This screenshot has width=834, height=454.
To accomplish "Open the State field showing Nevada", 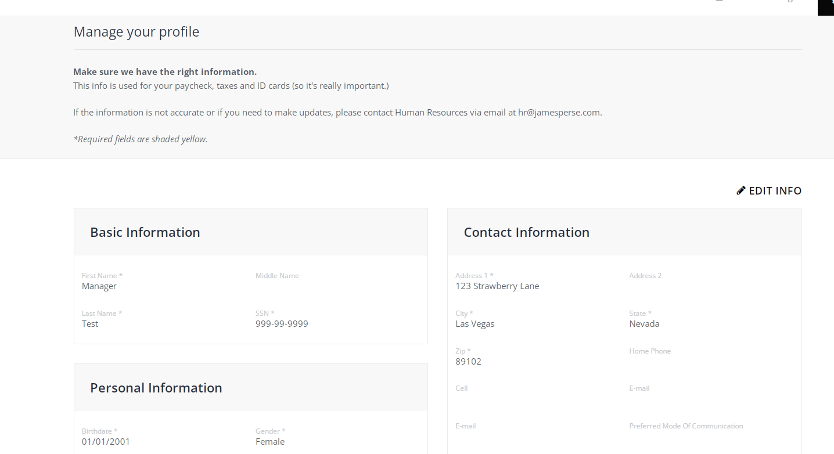I will 644,324.
